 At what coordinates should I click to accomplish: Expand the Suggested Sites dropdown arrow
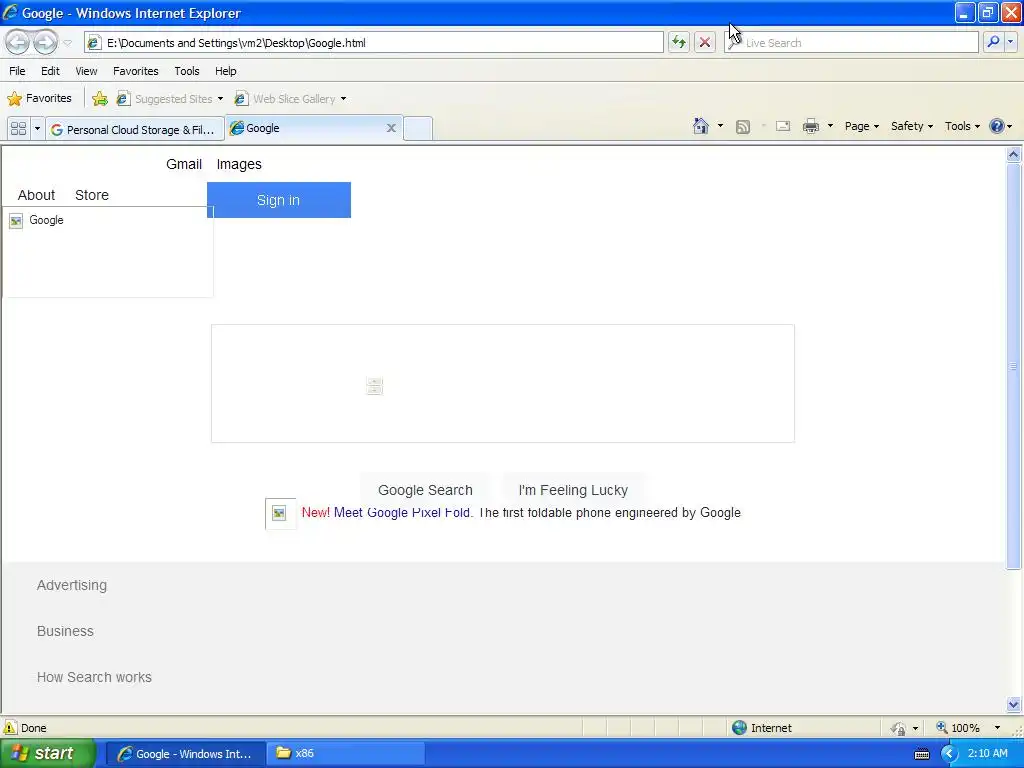(220, 99)
